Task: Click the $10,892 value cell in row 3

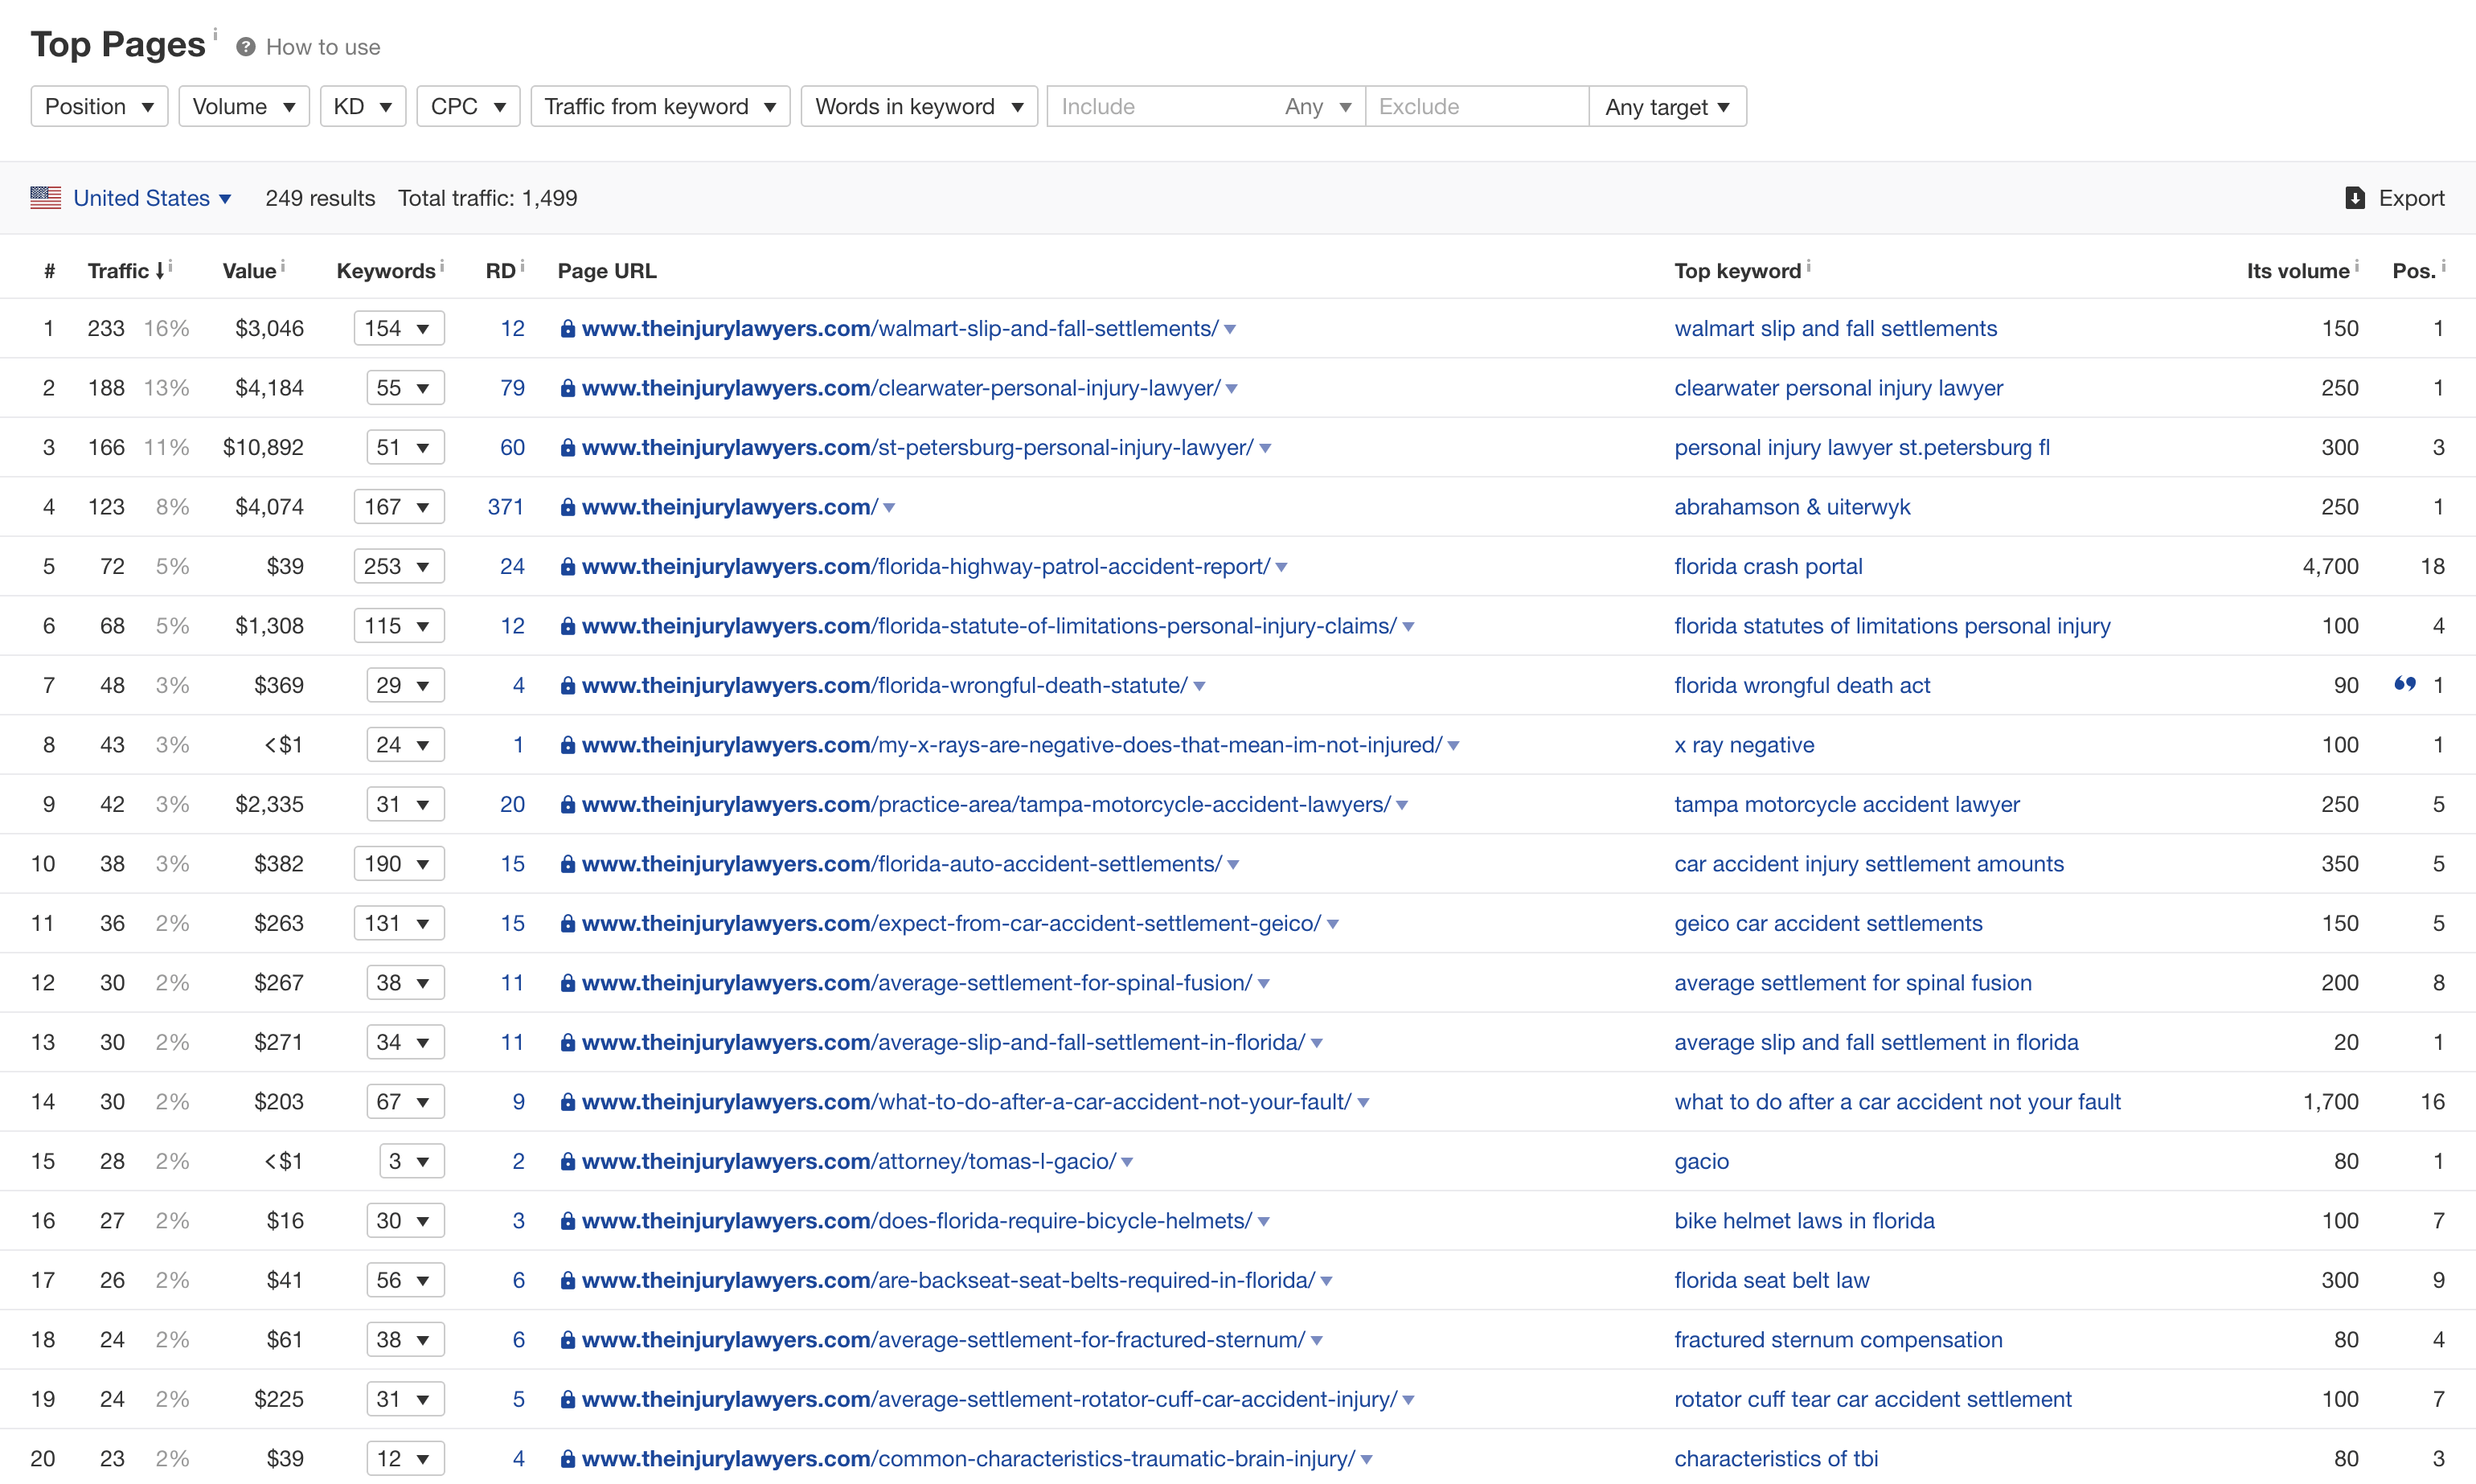Action: (x=263, y=447)
